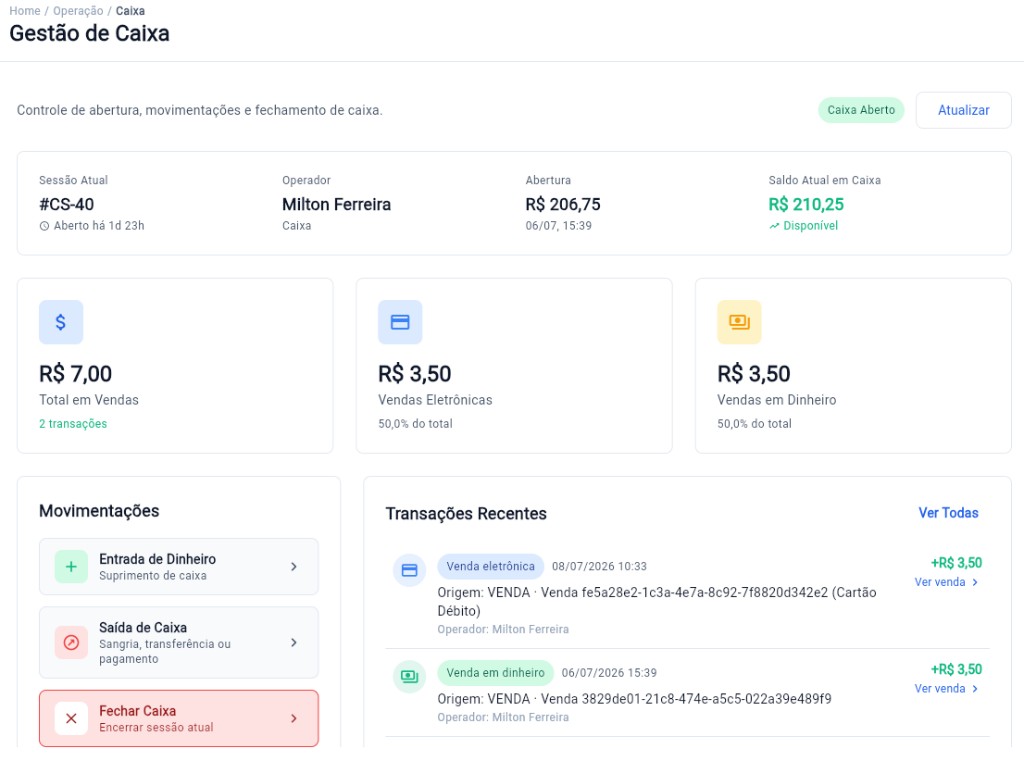The height and width of the screenshot is (761, 1024).
Task: Click the credit card Vendas Eletrônicas icon
Action: (x=400, y=322)
